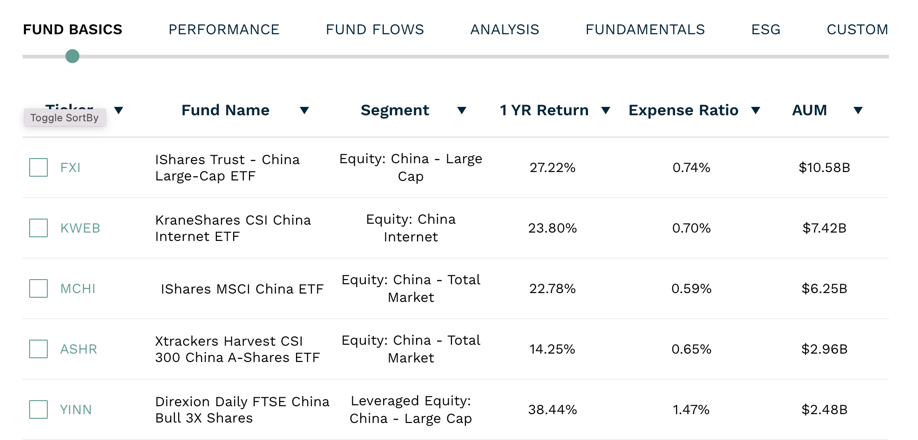Check the FXI fund checkbox
This screenshot has width=918, height=440.
[x=39, y=167]
